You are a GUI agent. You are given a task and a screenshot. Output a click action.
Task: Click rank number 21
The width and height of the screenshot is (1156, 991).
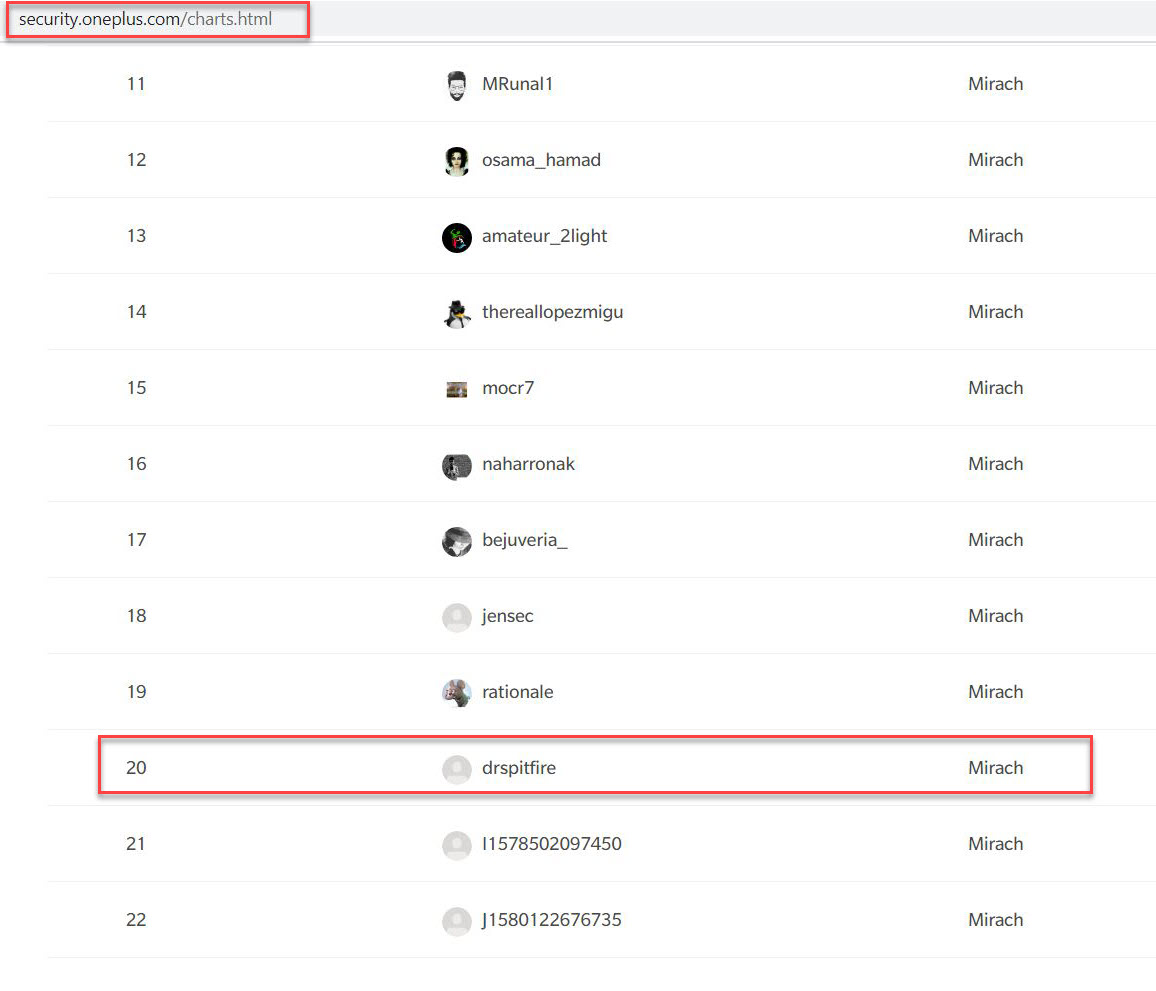click(136, 844)
